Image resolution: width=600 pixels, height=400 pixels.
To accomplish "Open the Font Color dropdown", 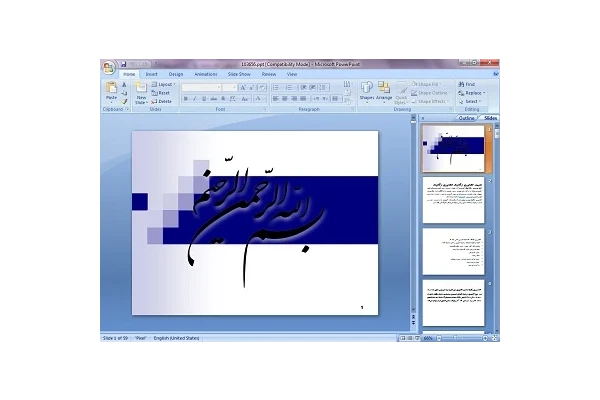I will [x=260, y=99].
